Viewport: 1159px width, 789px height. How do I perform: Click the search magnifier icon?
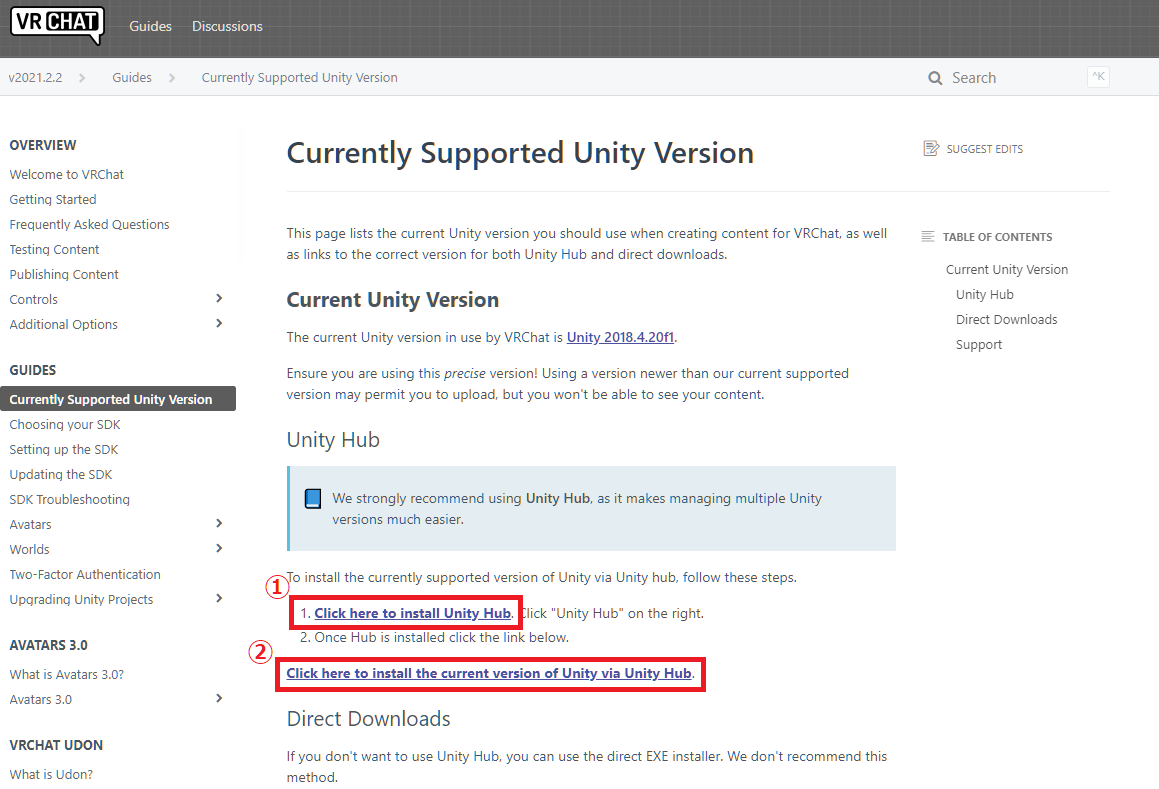(x=934, y=77)
